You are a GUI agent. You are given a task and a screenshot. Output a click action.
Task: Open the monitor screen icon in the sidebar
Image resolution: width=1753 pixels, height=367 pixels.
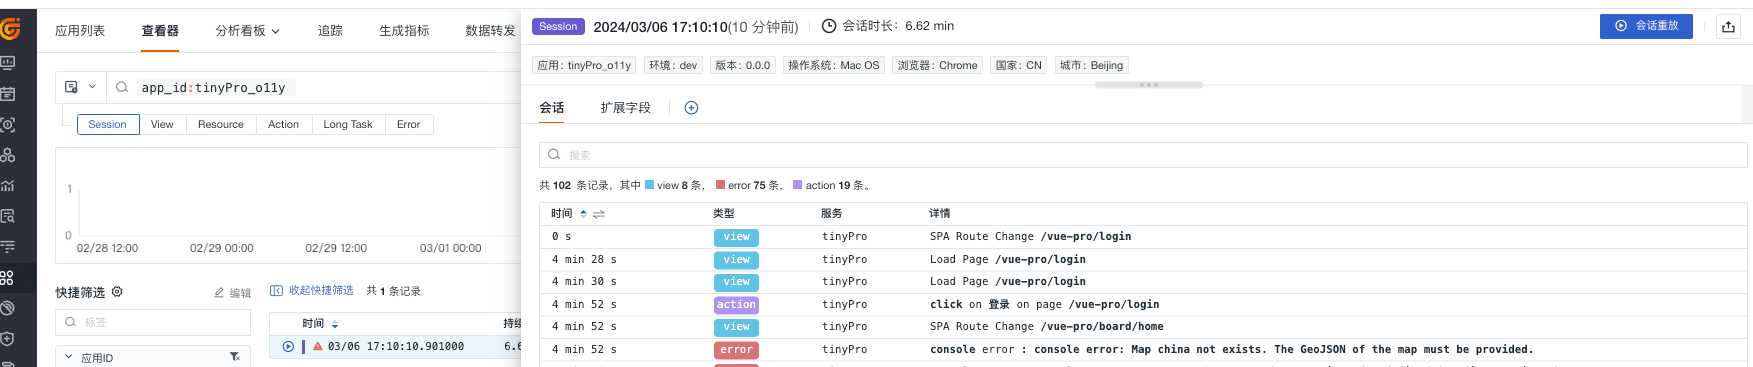(x=8, y=63)
